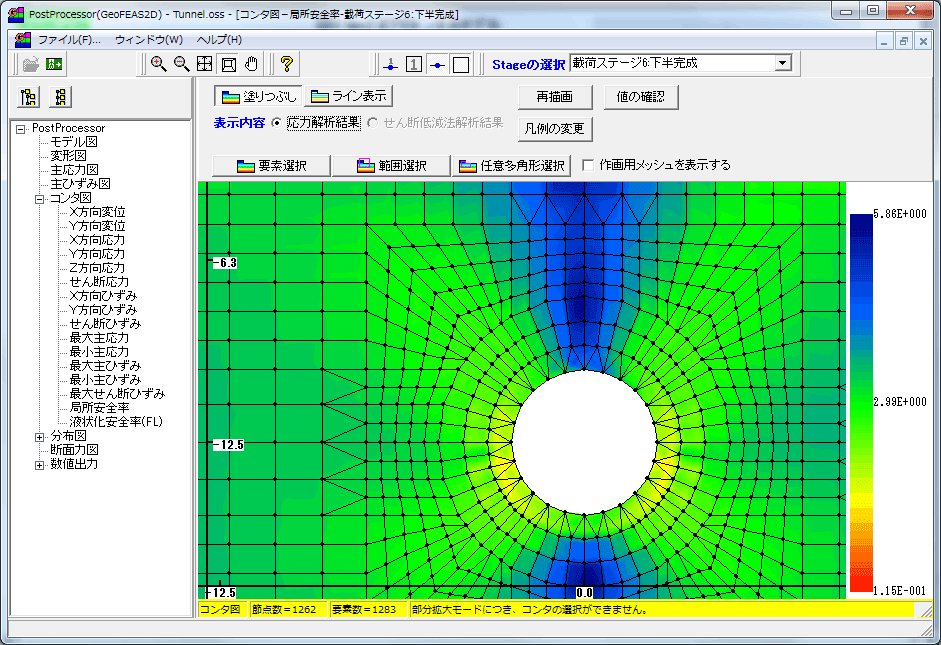This screenshot has height=645, width=941.
Task: Select 変形図 in the tree
Action: [68, 156]
